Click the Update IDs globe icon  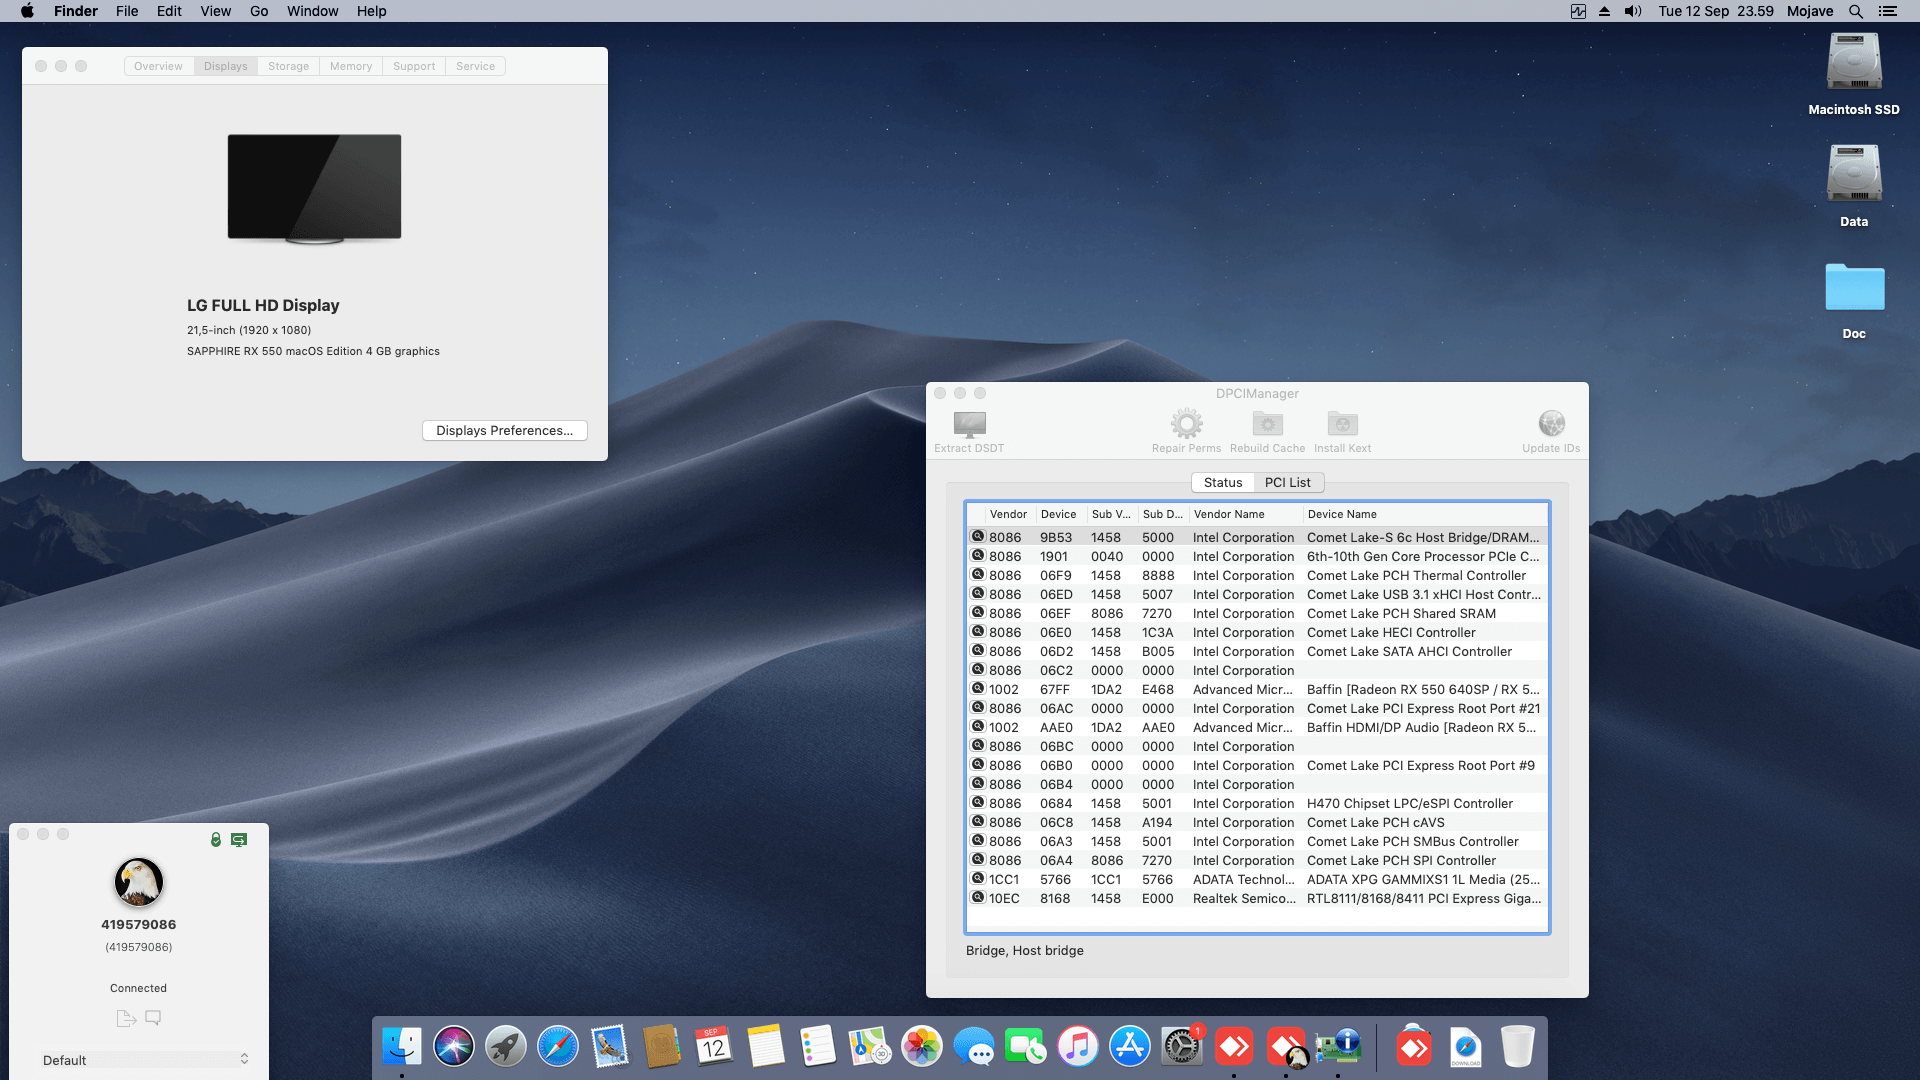pyautogui.click(x=1551, y=424)
